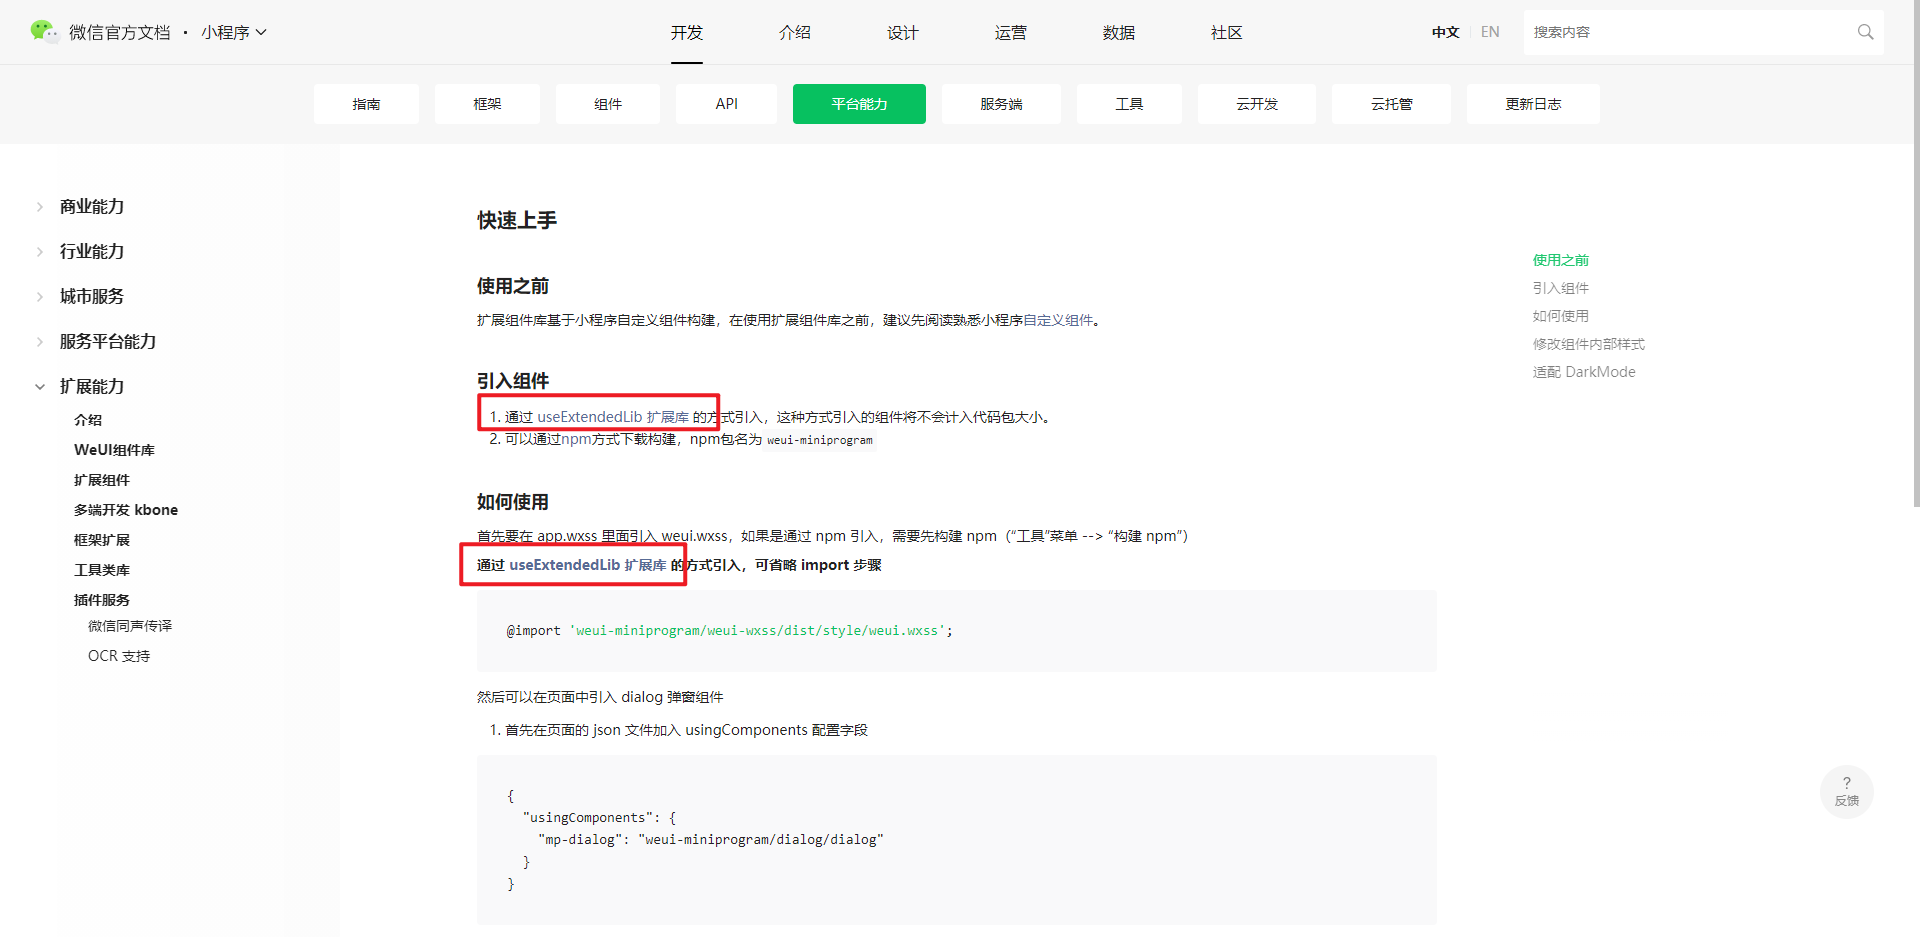Switch language to EN
The width and height of the screenshot is (1920, 937).
point(1490,32)
